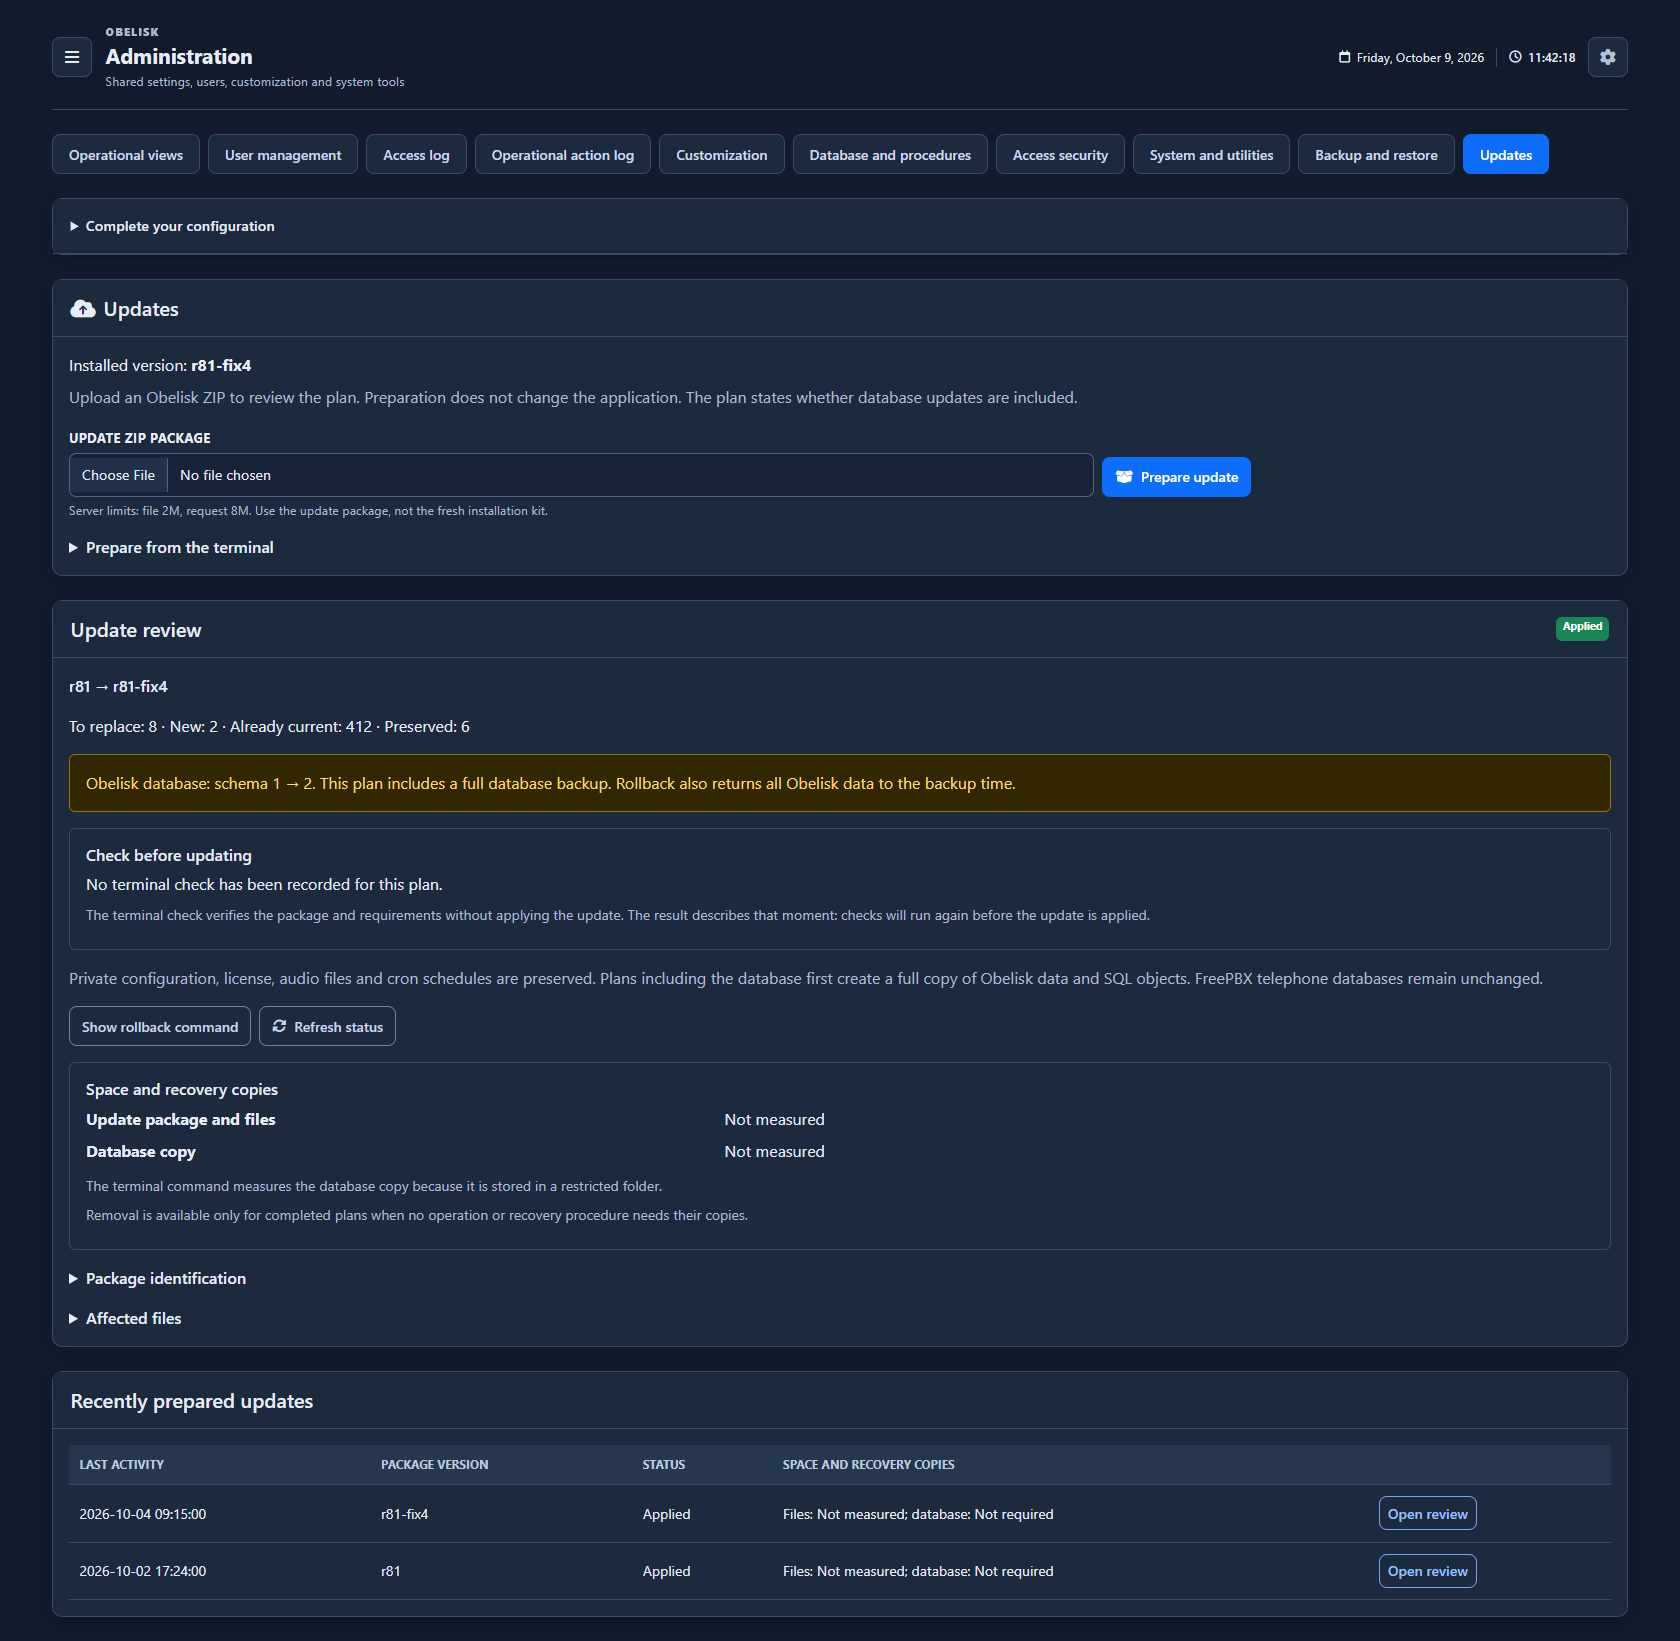Click Applied status in r81-fix4 row
Viewport: 1680px width, 1641px height.
[667, 1514]
